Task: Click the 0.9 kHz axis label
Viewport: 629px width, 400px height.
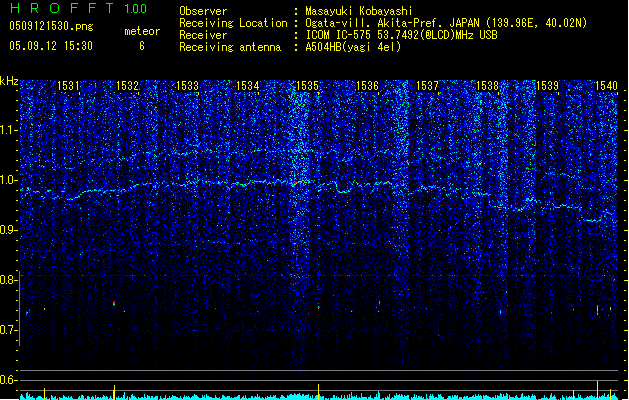Action: (x=9, y=230)
